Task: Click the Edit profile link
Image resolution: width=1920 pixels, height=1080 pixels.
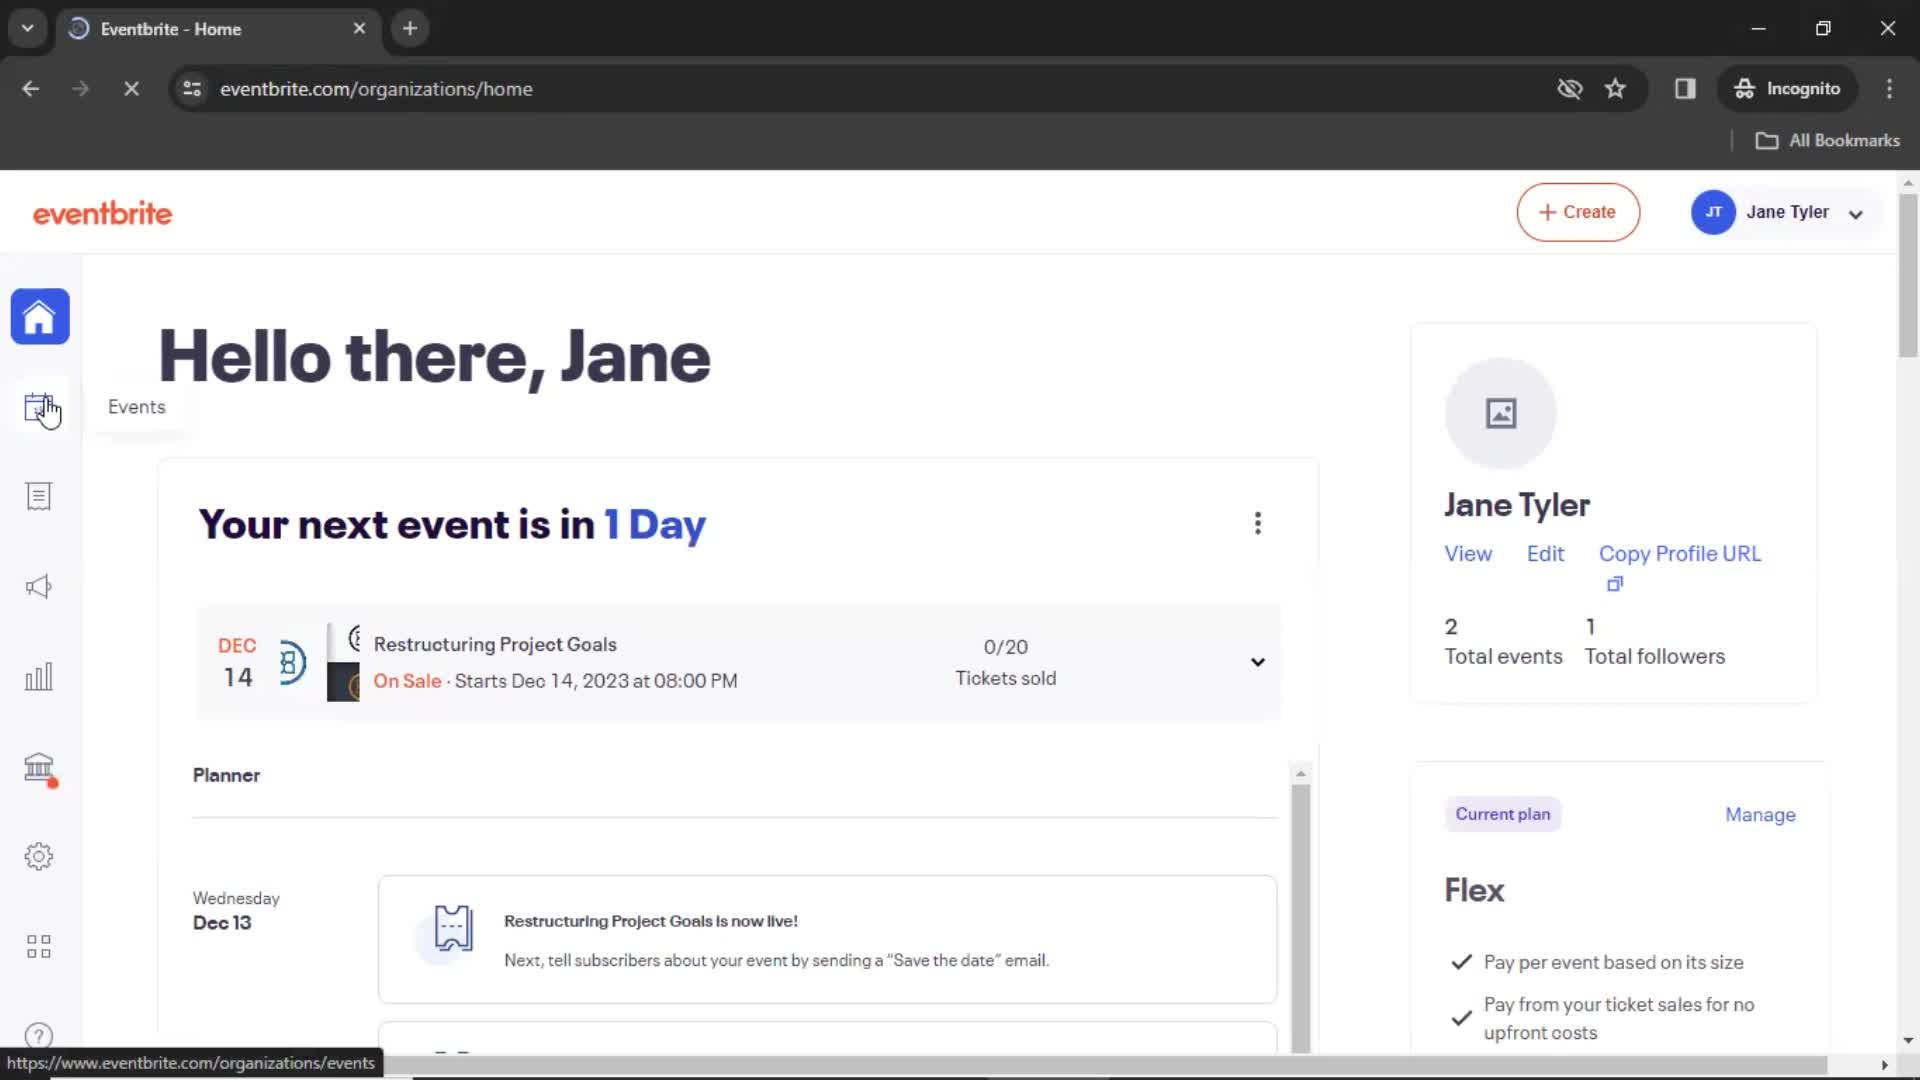Action: click(1545, 554)
